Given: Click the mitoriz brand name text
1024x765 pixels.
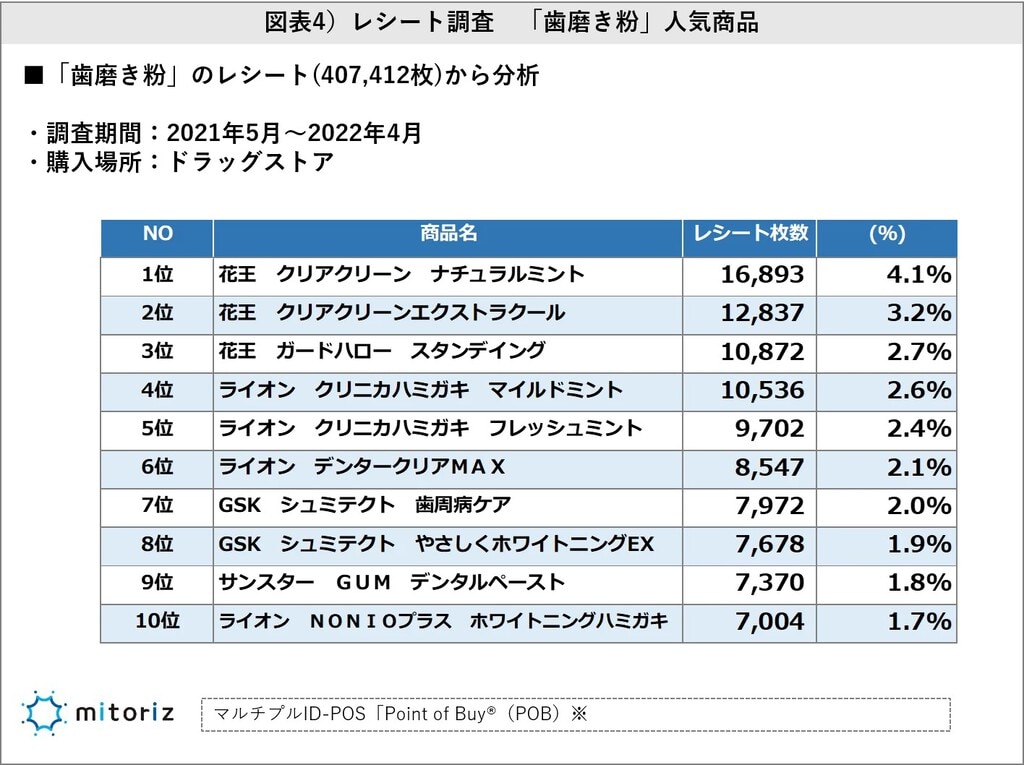Looking at the screenshot, I should tap(125, 711).
